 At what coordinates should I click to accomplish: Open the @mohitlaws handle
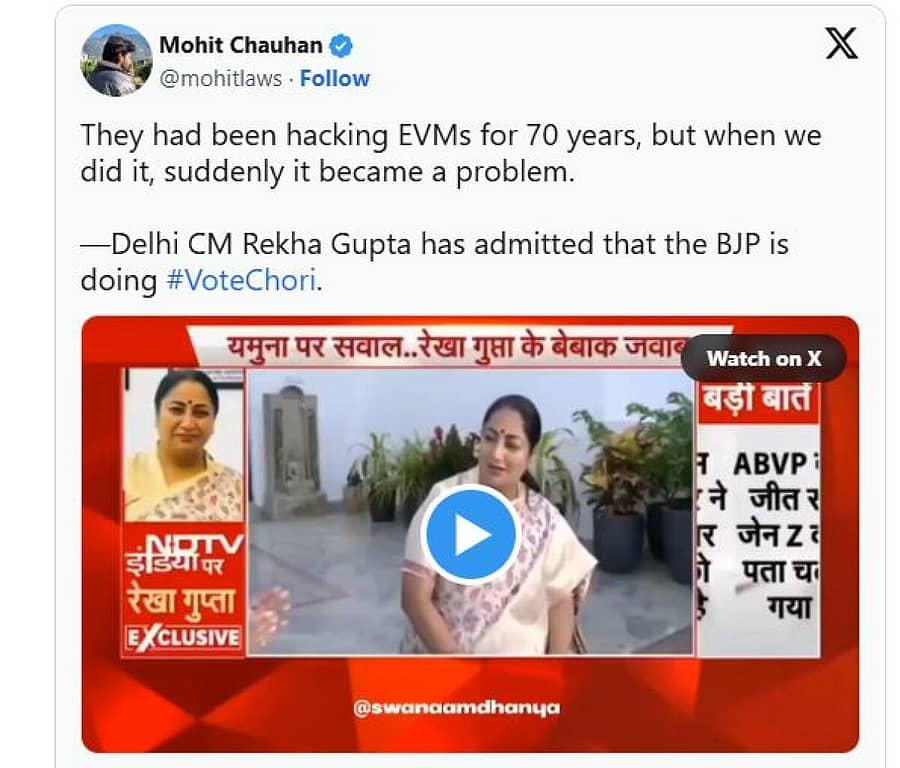click(x=220, y=79)
